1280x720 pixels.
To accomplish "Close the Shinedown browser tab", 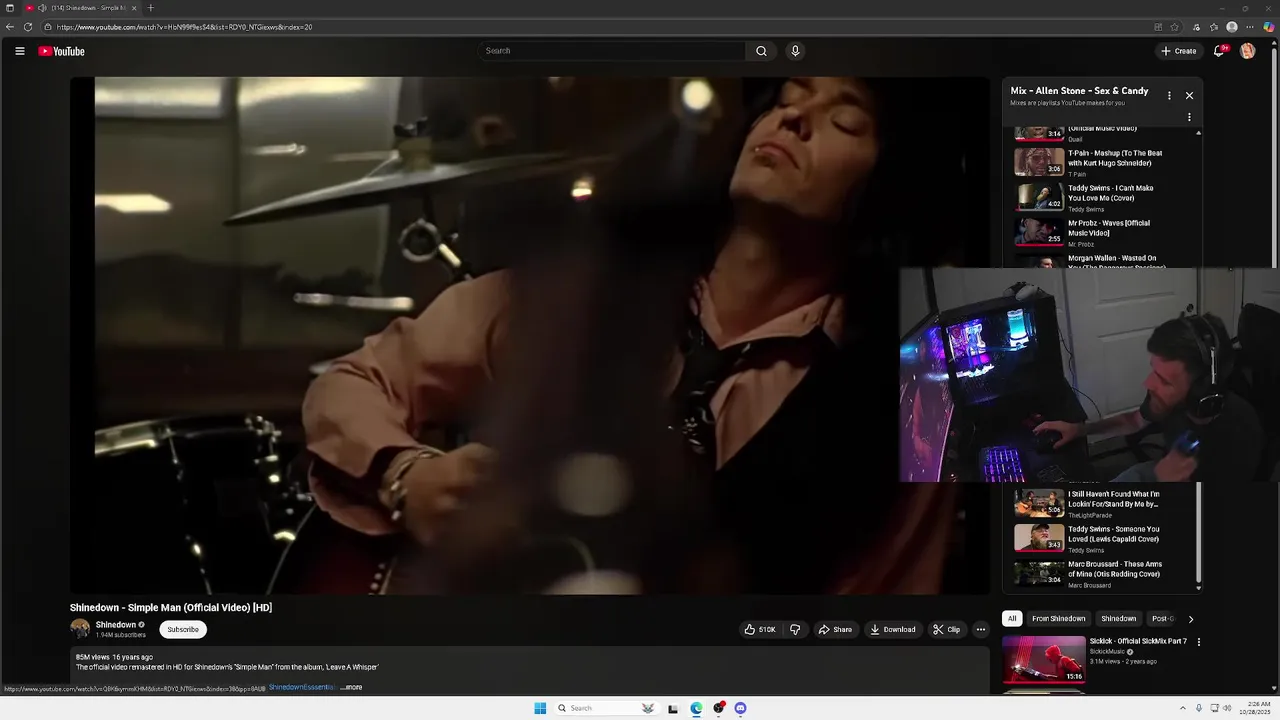I will pos(134,8).
